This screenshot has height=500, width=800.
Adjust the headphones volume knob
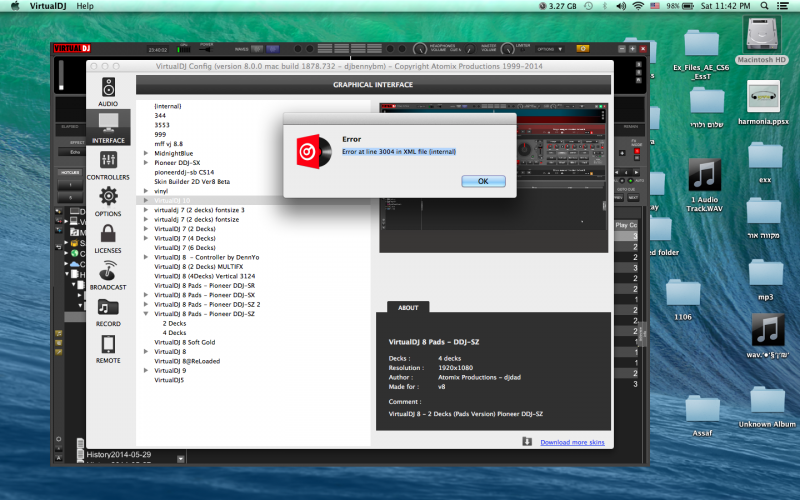click(419, 49)
